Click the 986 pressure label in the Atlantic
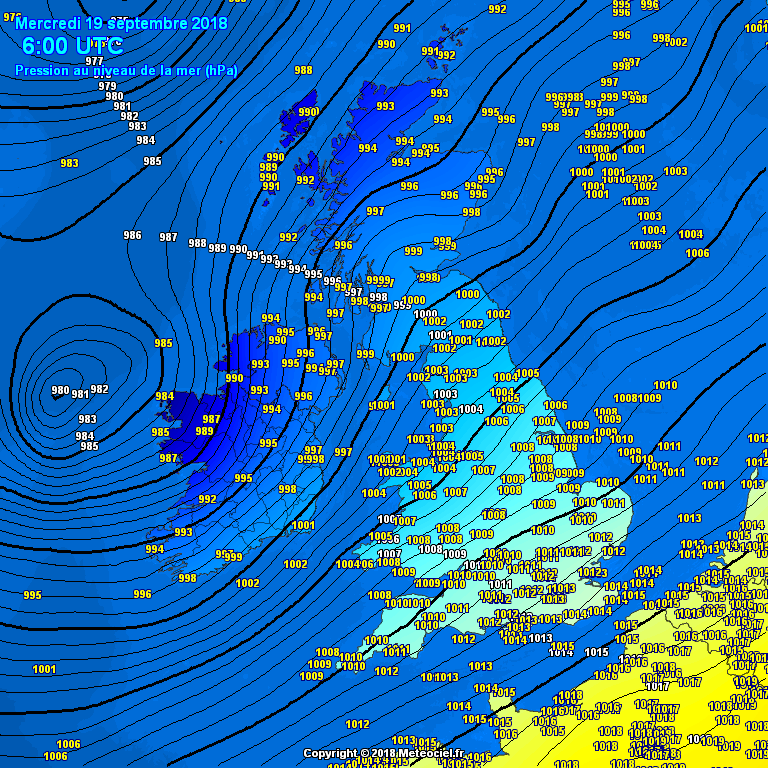Image resolution: width=768 pixels, height=768 pixels. (x=132, y=235)
